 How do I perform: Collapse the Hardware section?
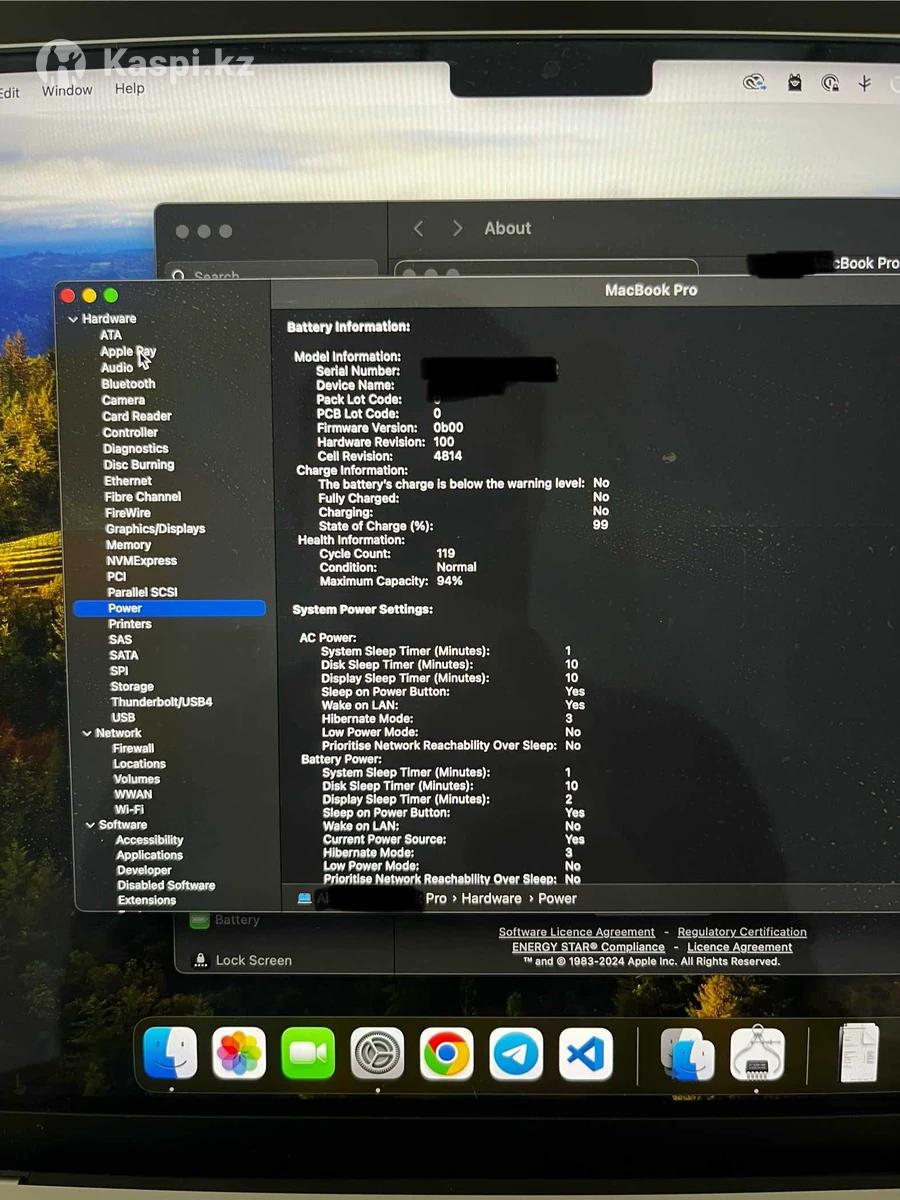coord(72,319)
